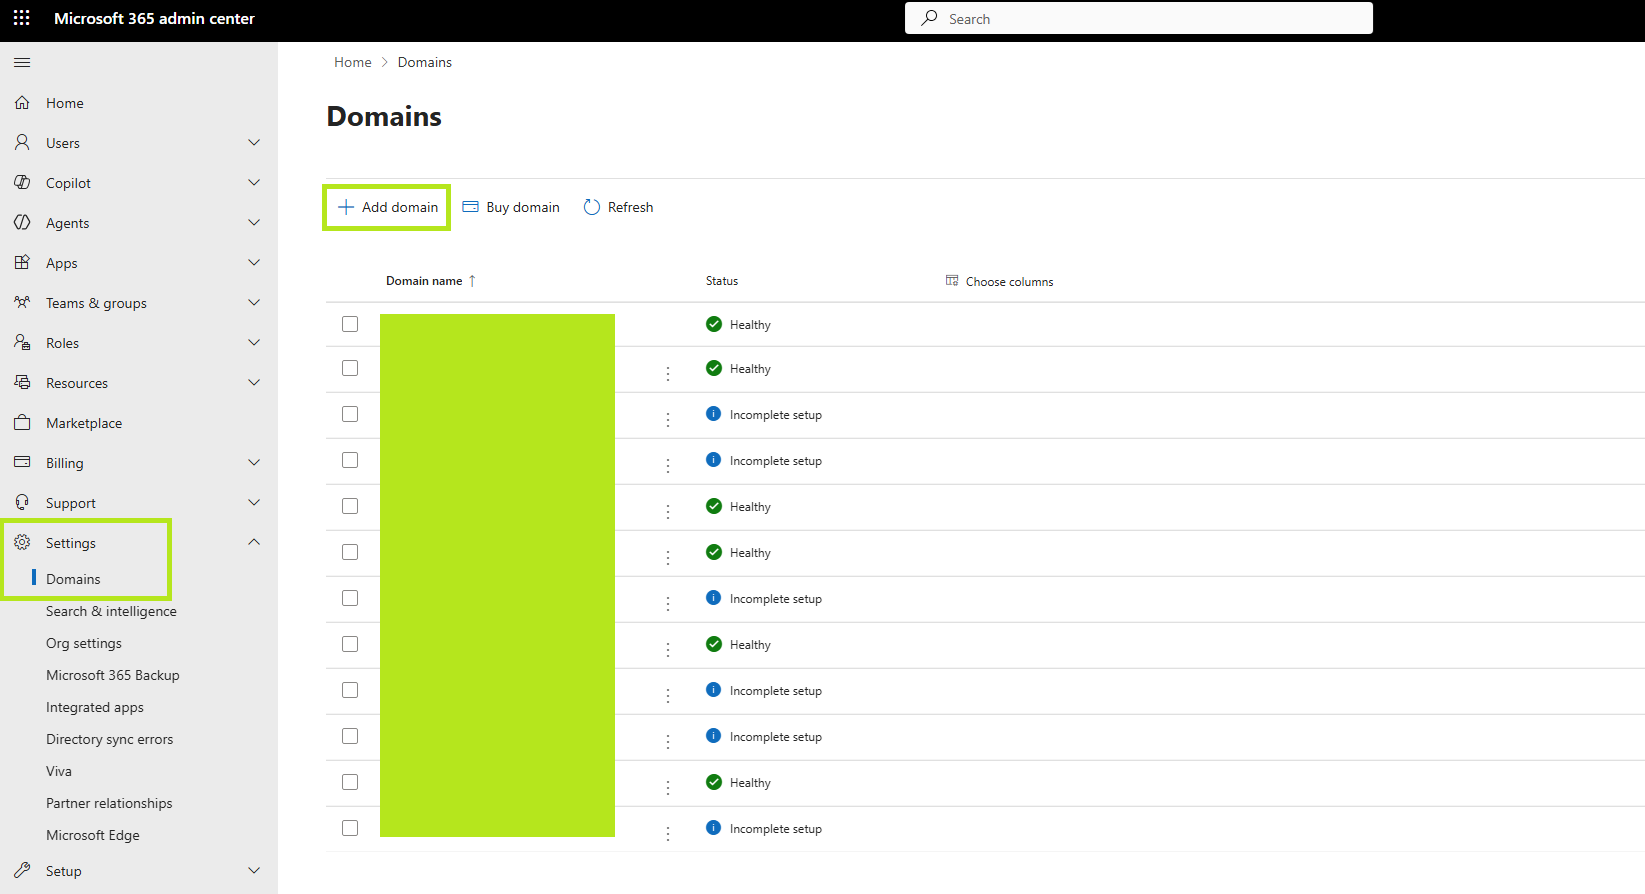Expand the Roles section chevron
This screenshot has height=894, width=1645.
pos(254,343)
